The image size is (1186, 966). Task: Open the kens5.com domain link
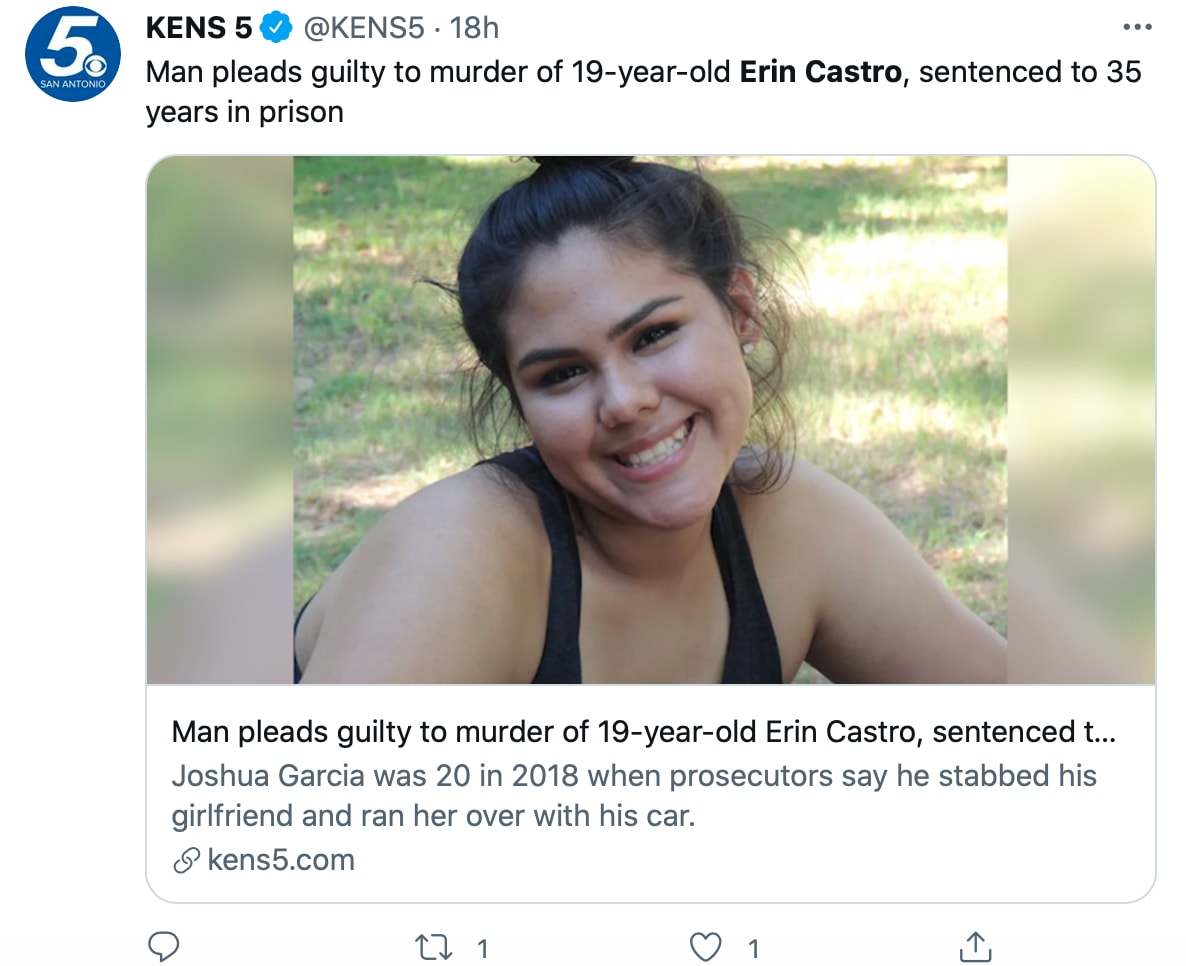point(280,860)
